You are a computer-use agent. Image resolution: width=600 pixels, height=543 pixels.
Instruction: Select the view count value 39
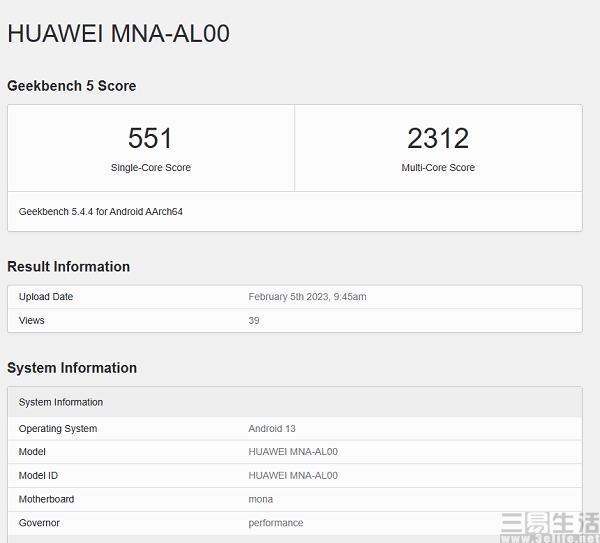(x=254, y=321)
